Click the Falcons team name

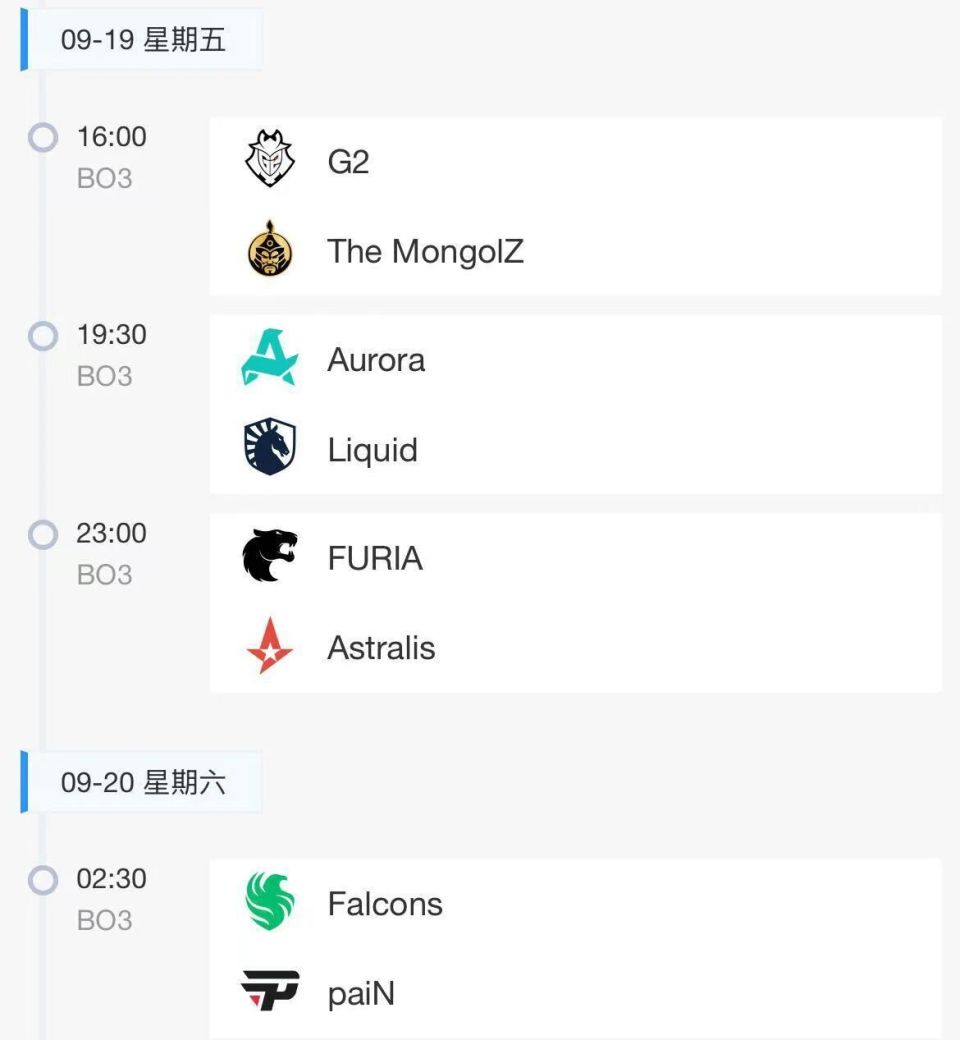385,903
